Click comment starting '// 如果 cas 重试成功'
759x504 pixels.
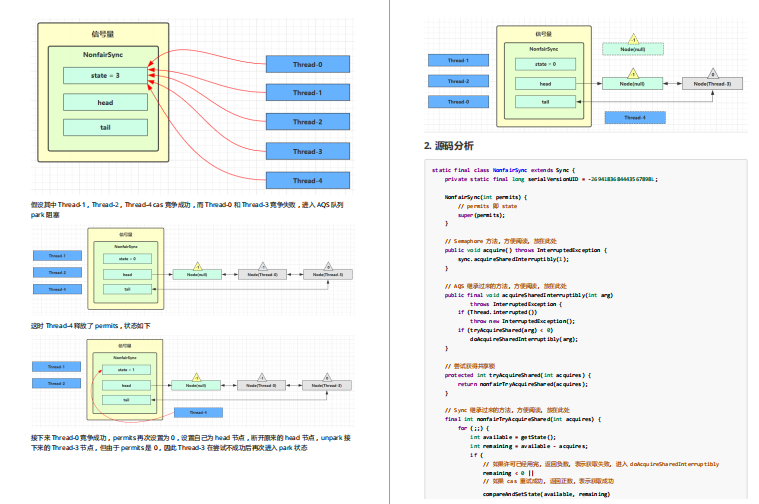(548, 482)
